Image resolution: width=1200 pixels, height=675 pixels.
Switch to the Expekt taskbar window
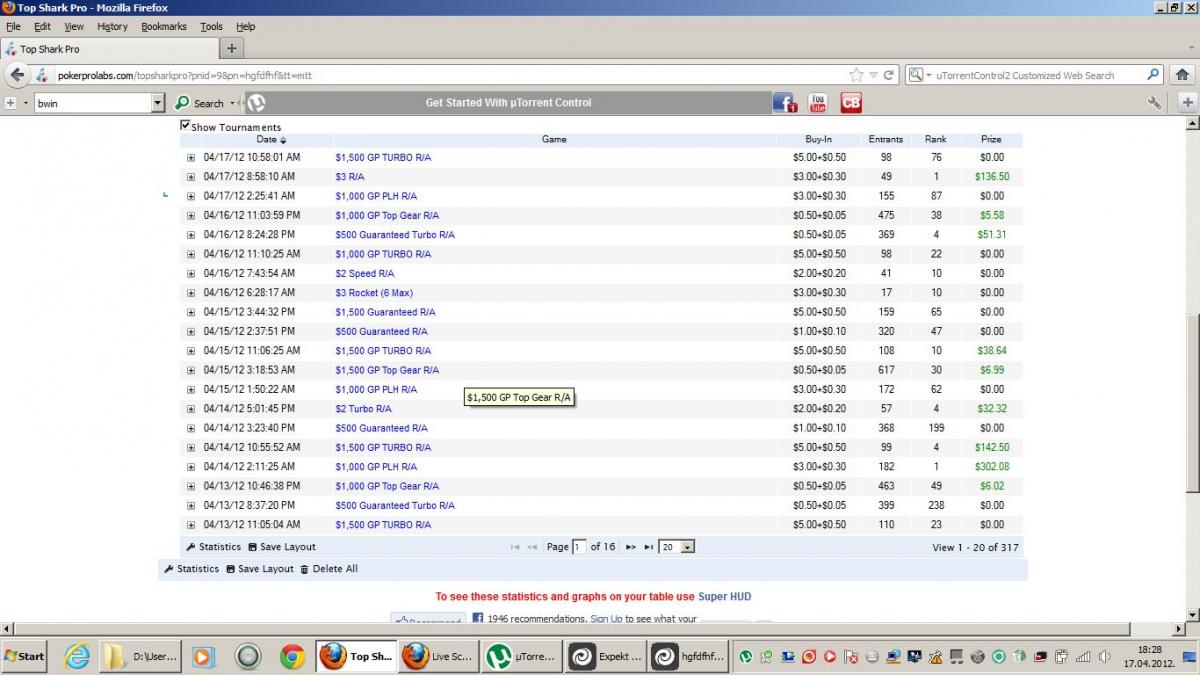604,656
